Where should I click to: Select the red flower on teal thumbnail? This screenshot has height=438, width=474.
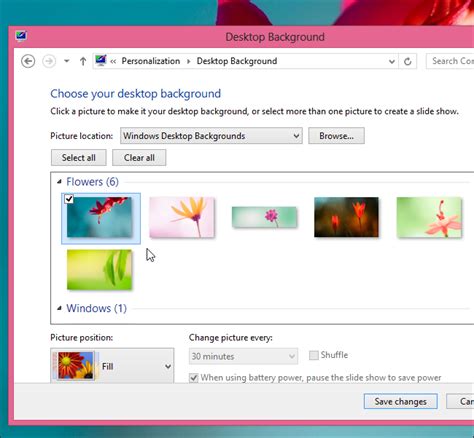coord(100,217)
